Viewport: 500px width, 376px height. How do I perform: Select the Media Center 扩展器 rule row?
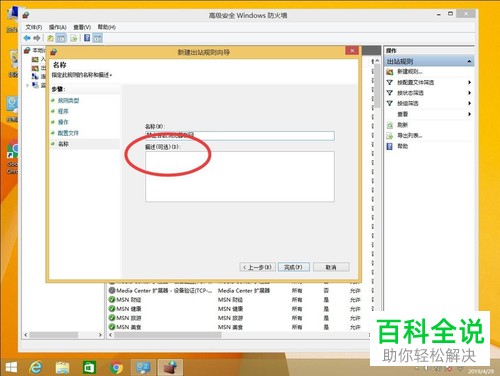238,291
